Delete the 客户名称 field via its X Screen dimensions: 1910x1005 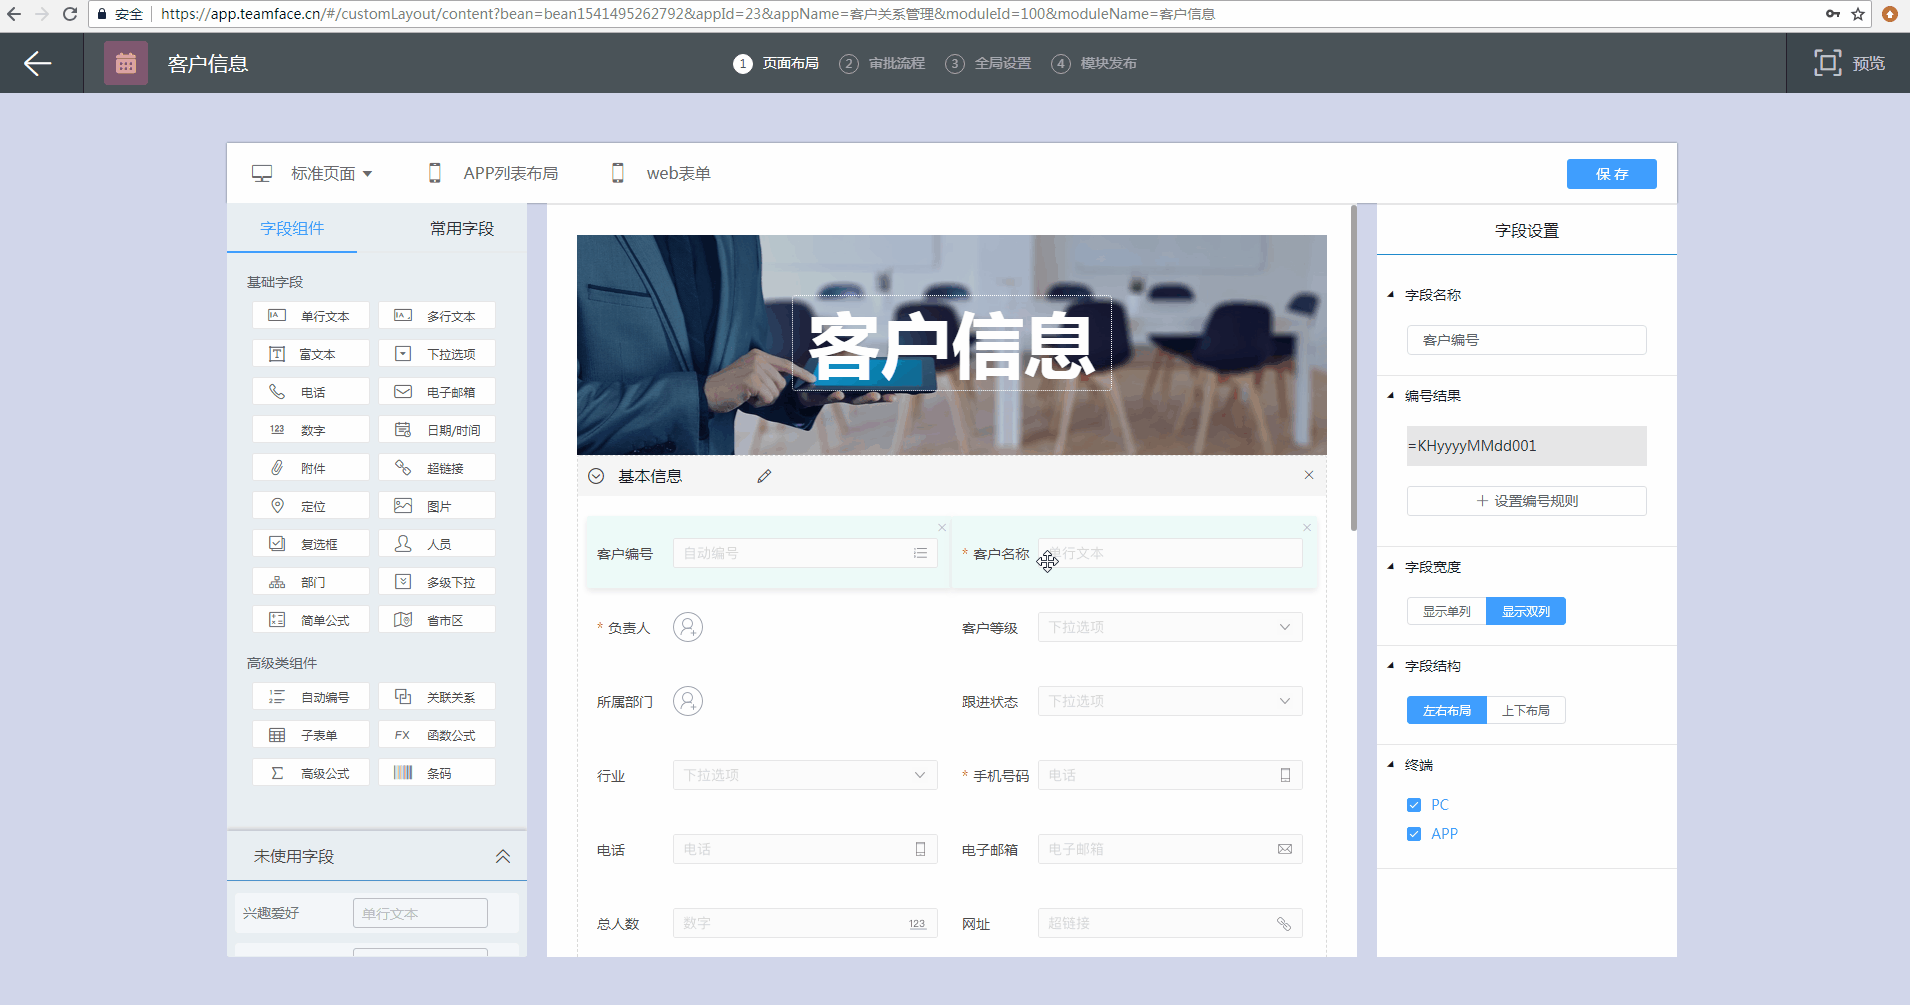pos(1306,527)
